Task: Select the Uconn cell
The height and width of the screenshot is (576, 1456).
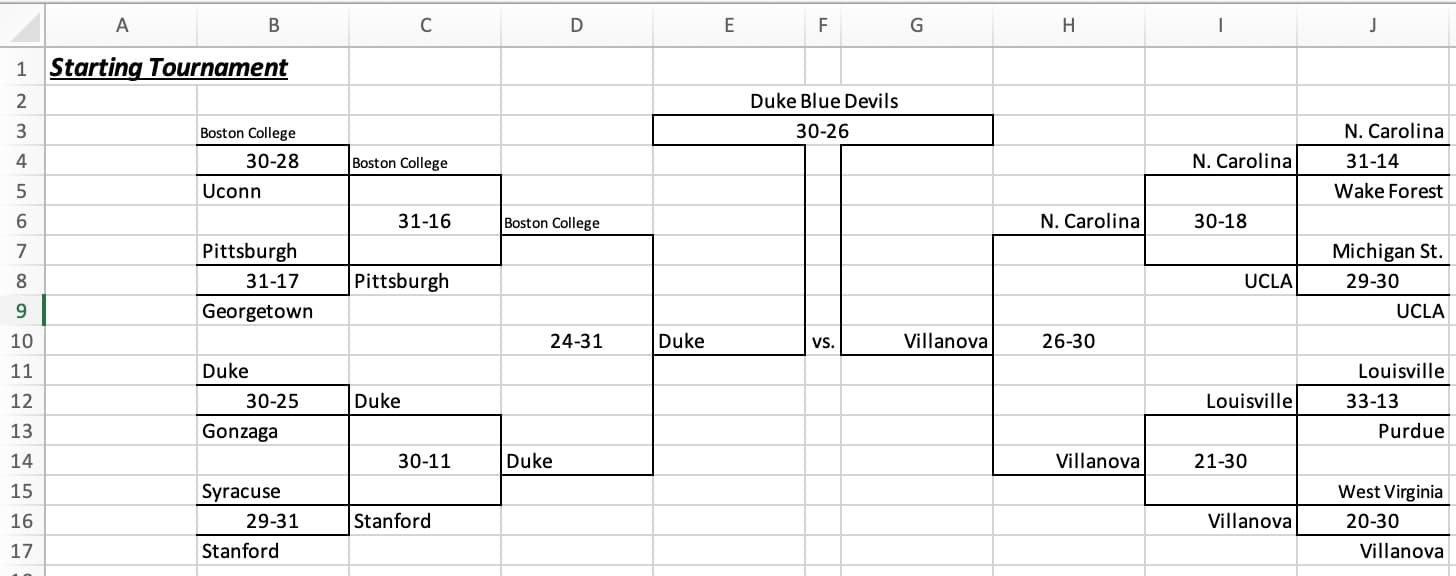Action: 273,191
